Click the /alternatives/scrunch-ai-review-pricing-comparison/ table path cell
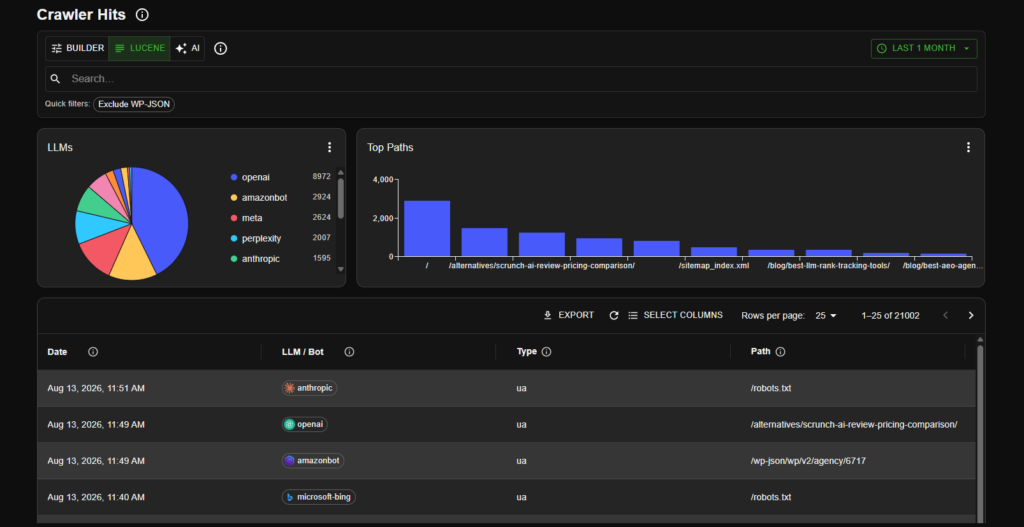The image size is (1024, 527). pyautogui.click(x=854, y=424)
